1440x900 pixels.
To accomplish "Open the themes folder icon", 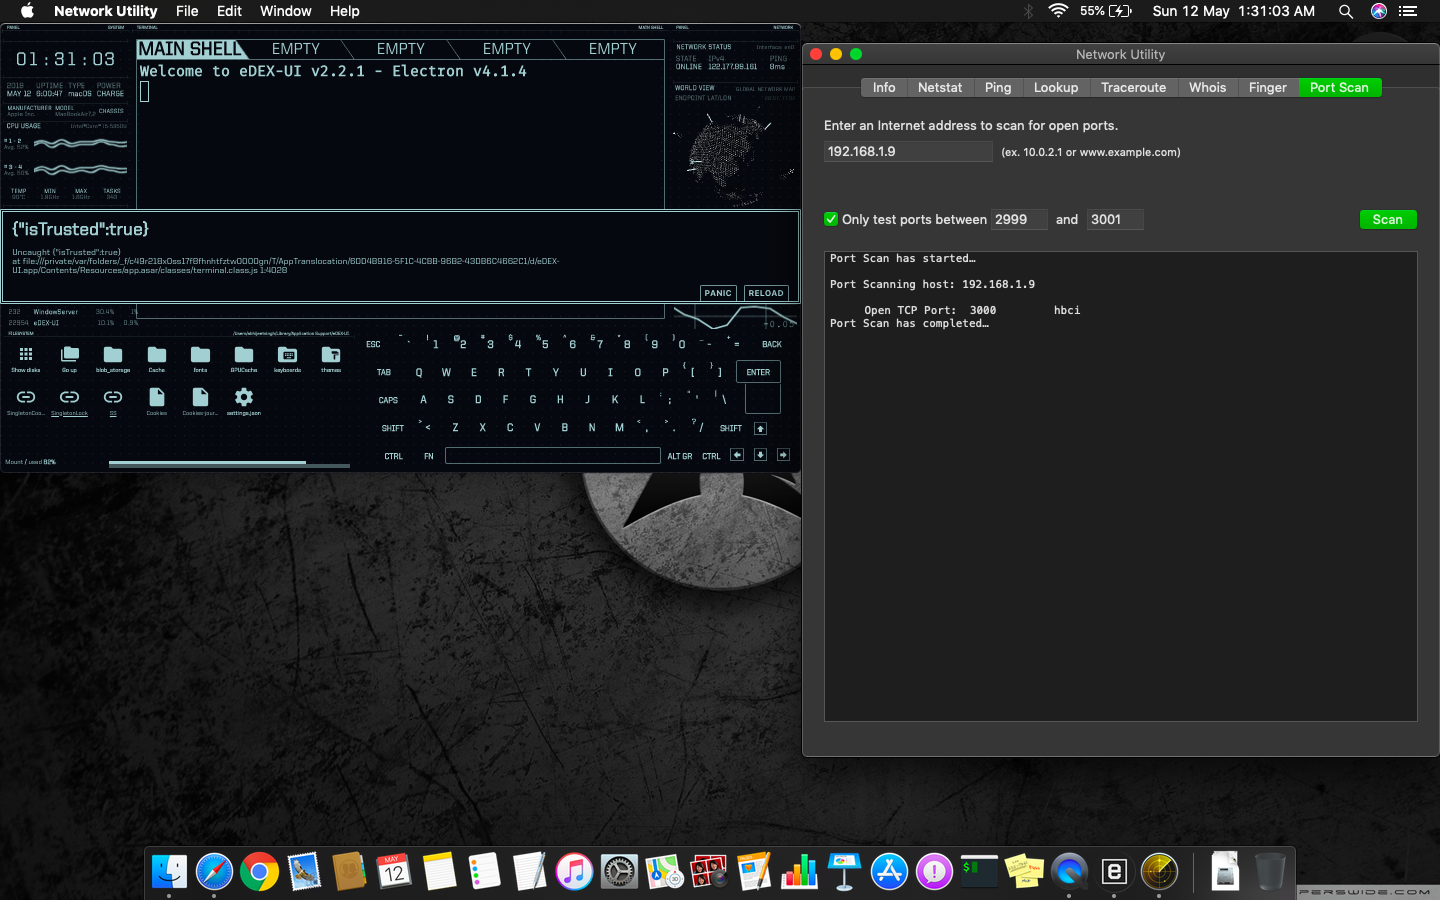I will click(x=331, y=356).
